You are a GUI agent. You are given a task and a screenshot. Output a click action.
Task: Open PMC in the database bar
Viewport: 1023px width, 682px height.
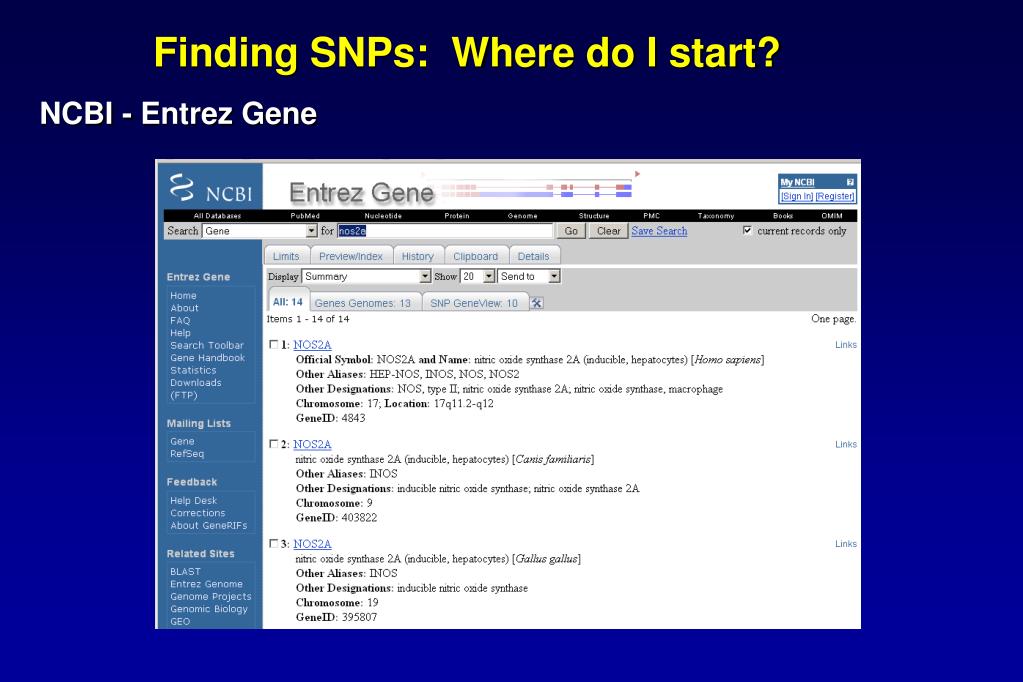[x=651, y=215]
